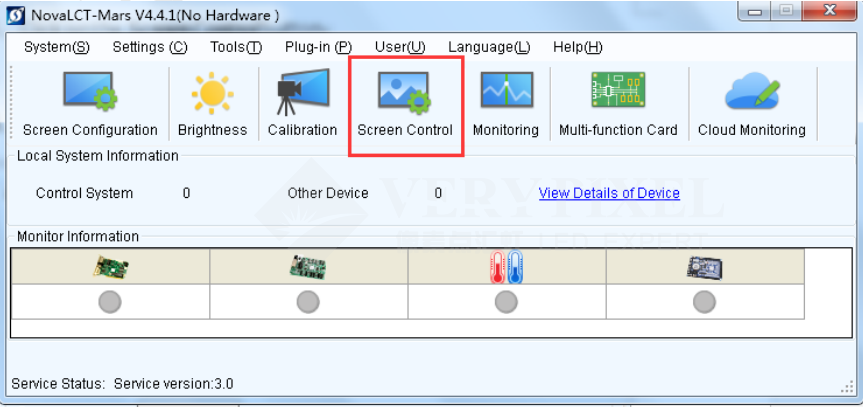Viewport: 863px width, 407px height.
Task: Open the User(U) menu
Action: pyautogui.click(x=400, y=47)
